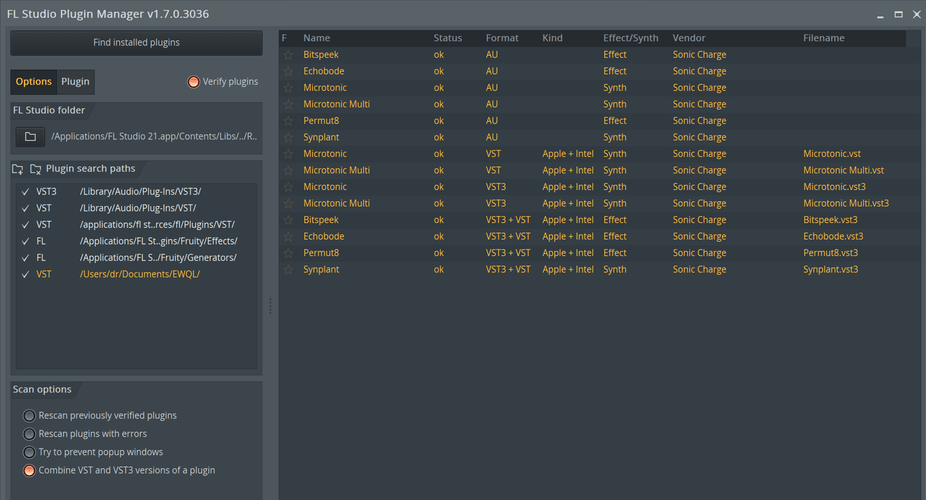Sort list by Status column header
Screen dimensions: 926x500
pos(448,38)
